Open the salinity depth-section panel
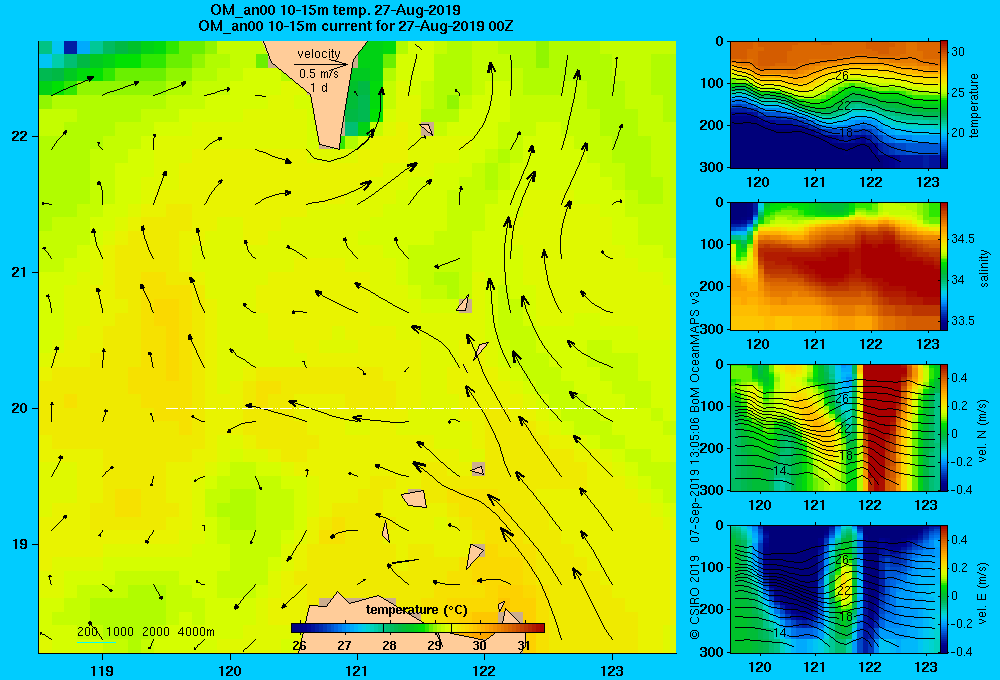The width and height of the screenshot is (1000, 680). [834, 266]
